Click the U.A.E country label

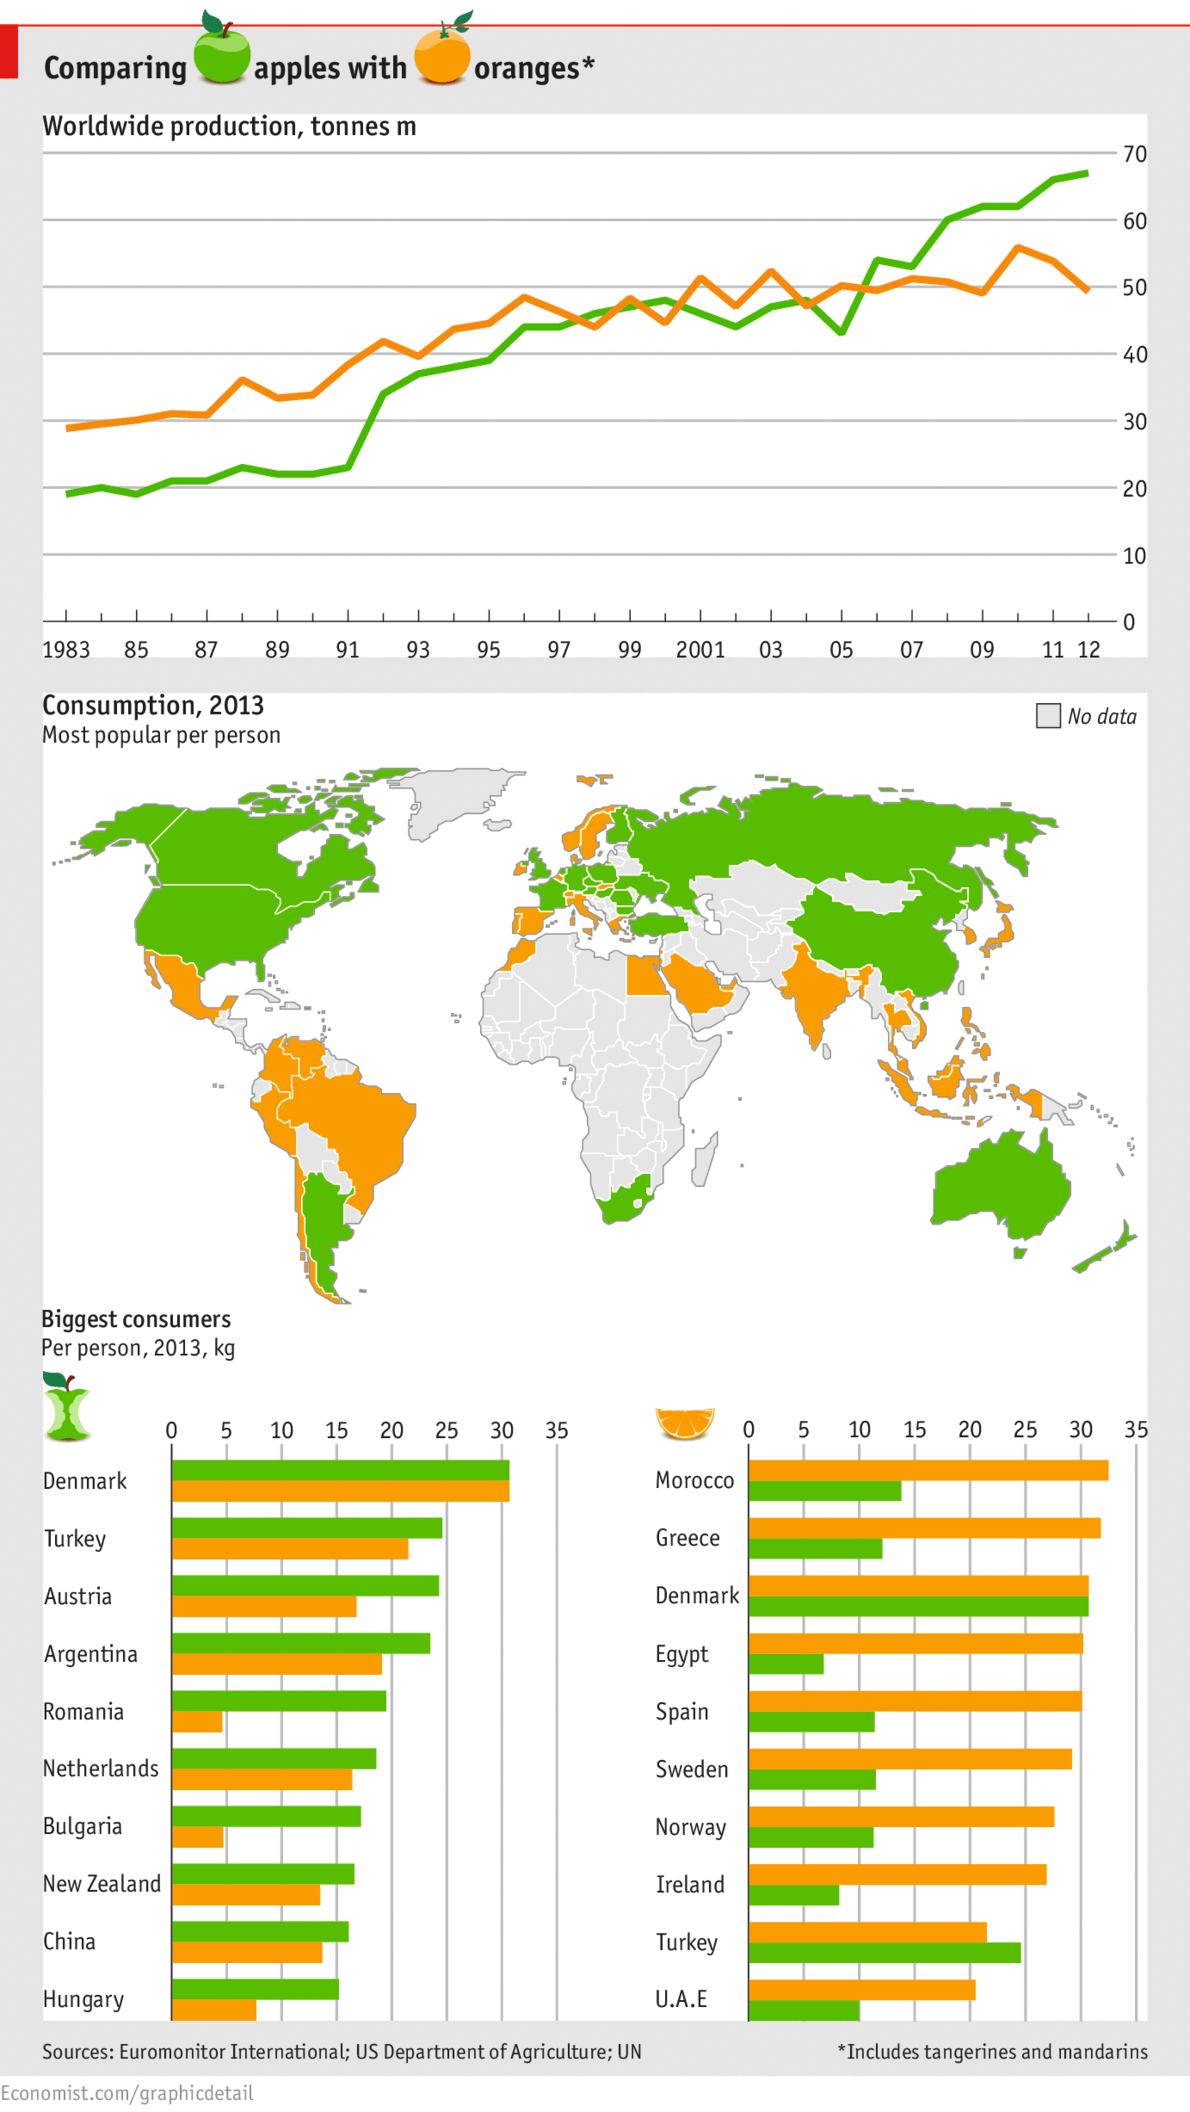tap(681, 1999)
